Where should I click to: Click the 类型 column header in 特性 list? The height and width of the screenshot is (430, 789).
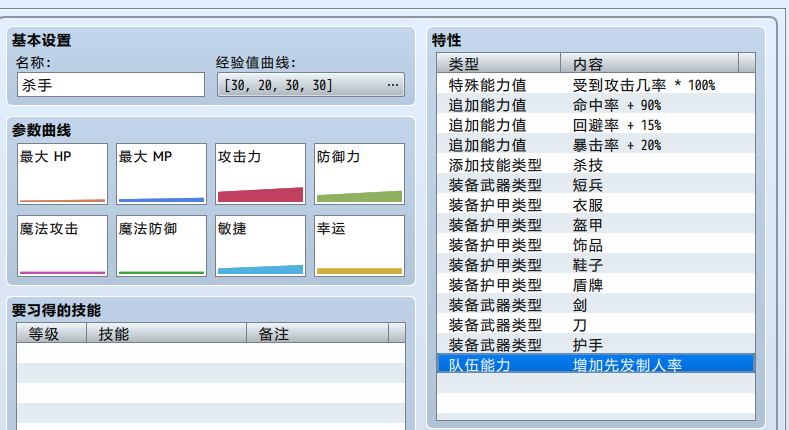499,63
